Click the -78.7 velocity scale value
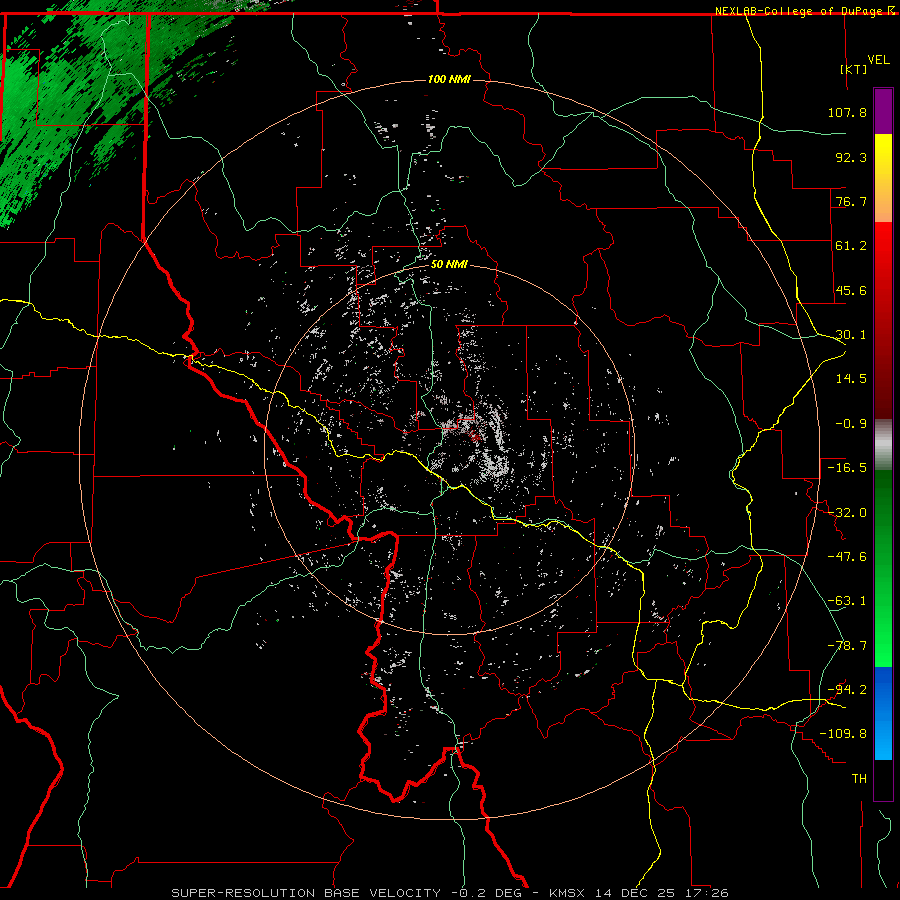This screenshot has height=900, width=900. pos(847,646)
